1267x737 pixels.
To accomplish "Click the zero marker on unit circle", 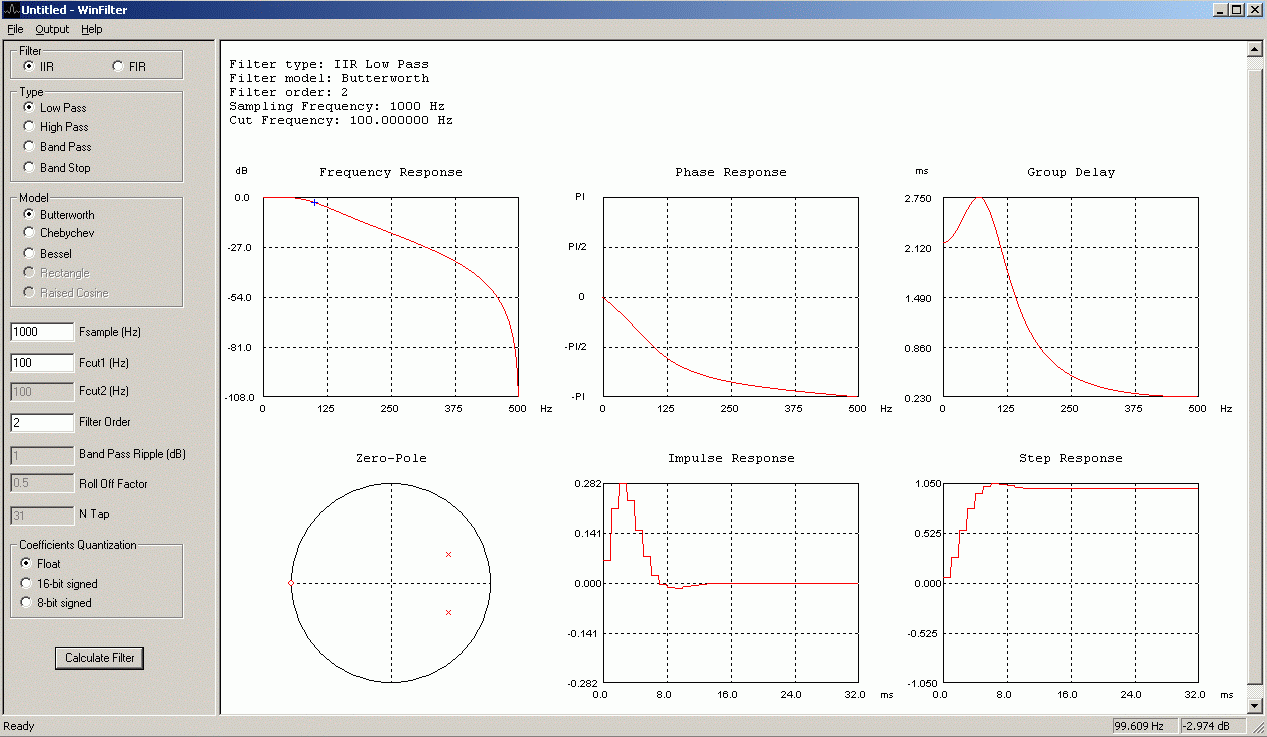I will pyautogui.click(x=290, y=583).
